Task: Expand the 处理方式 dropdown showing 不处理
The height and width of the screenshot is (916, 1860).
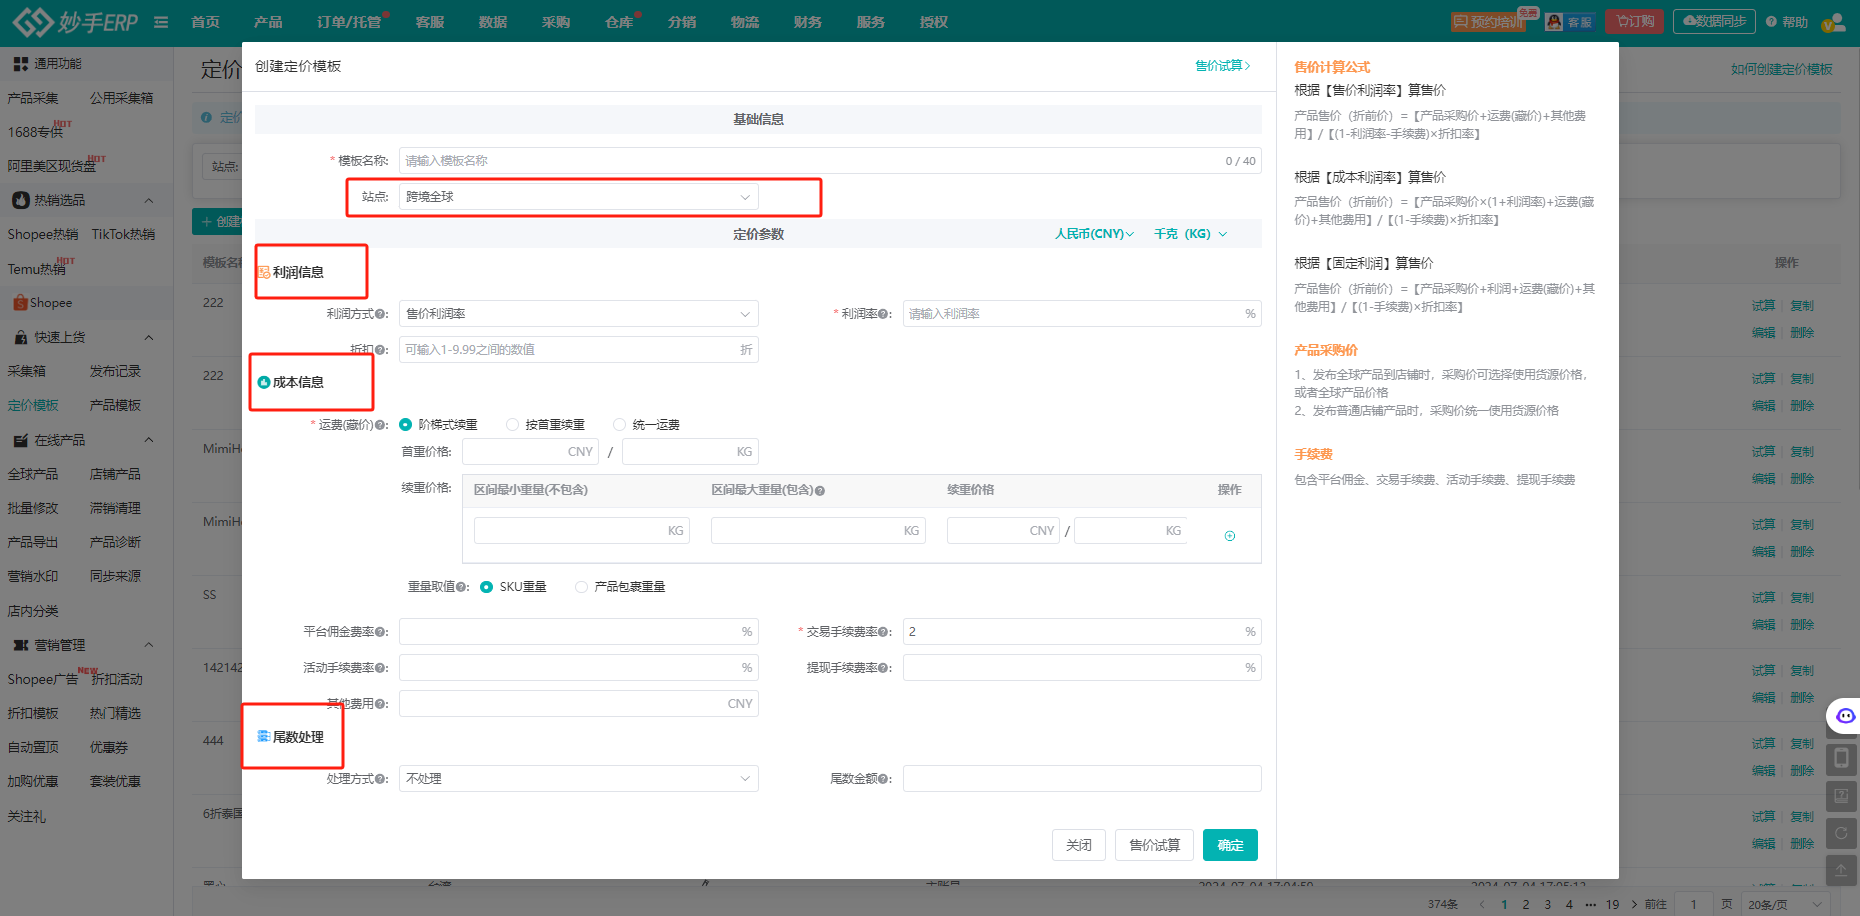Action: pyautogui.click(x=578, y=779)
